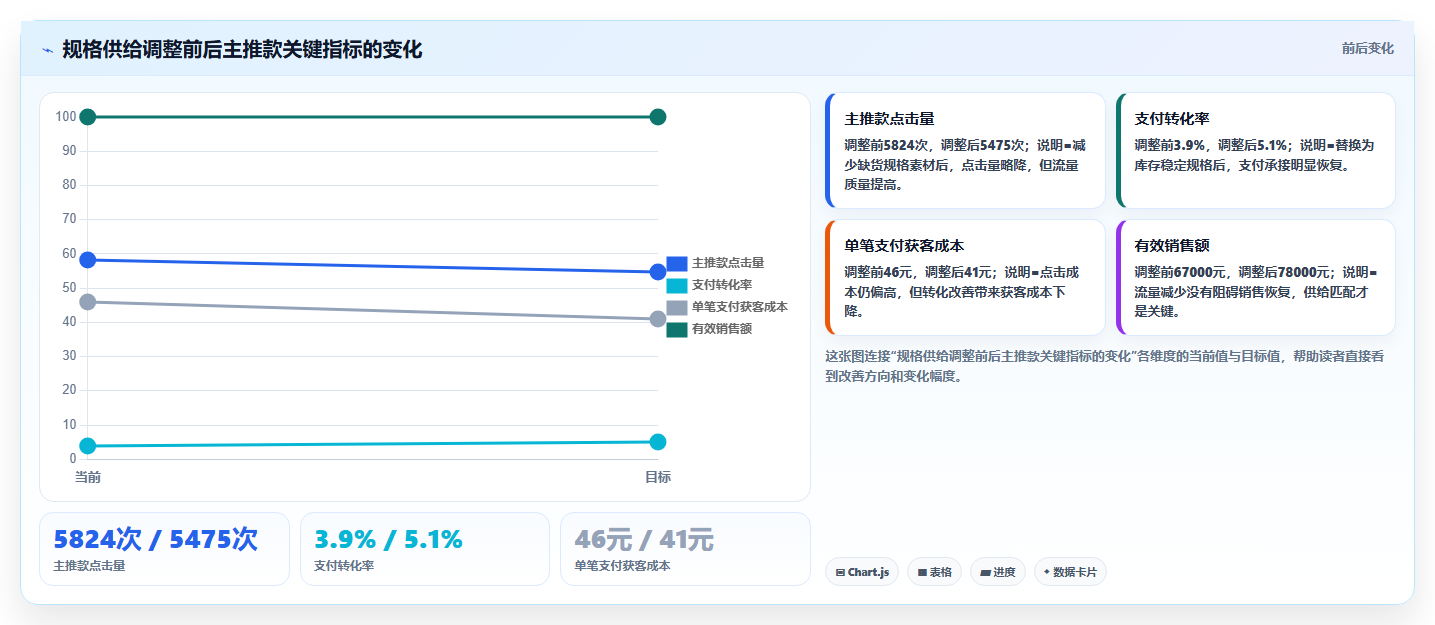The image size is (1435, 625).
Task: Select the 表格 tag
Action: pos(934,572)
